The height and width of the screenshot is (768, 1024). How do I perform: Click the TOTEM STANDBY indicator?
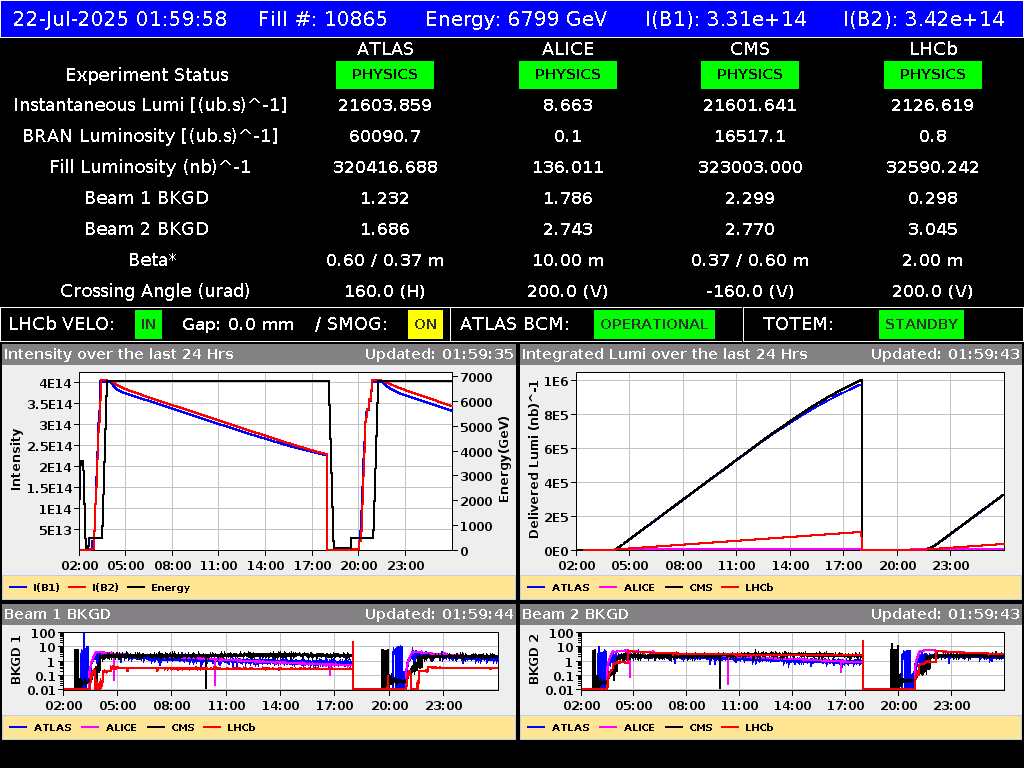click(921, 325)
